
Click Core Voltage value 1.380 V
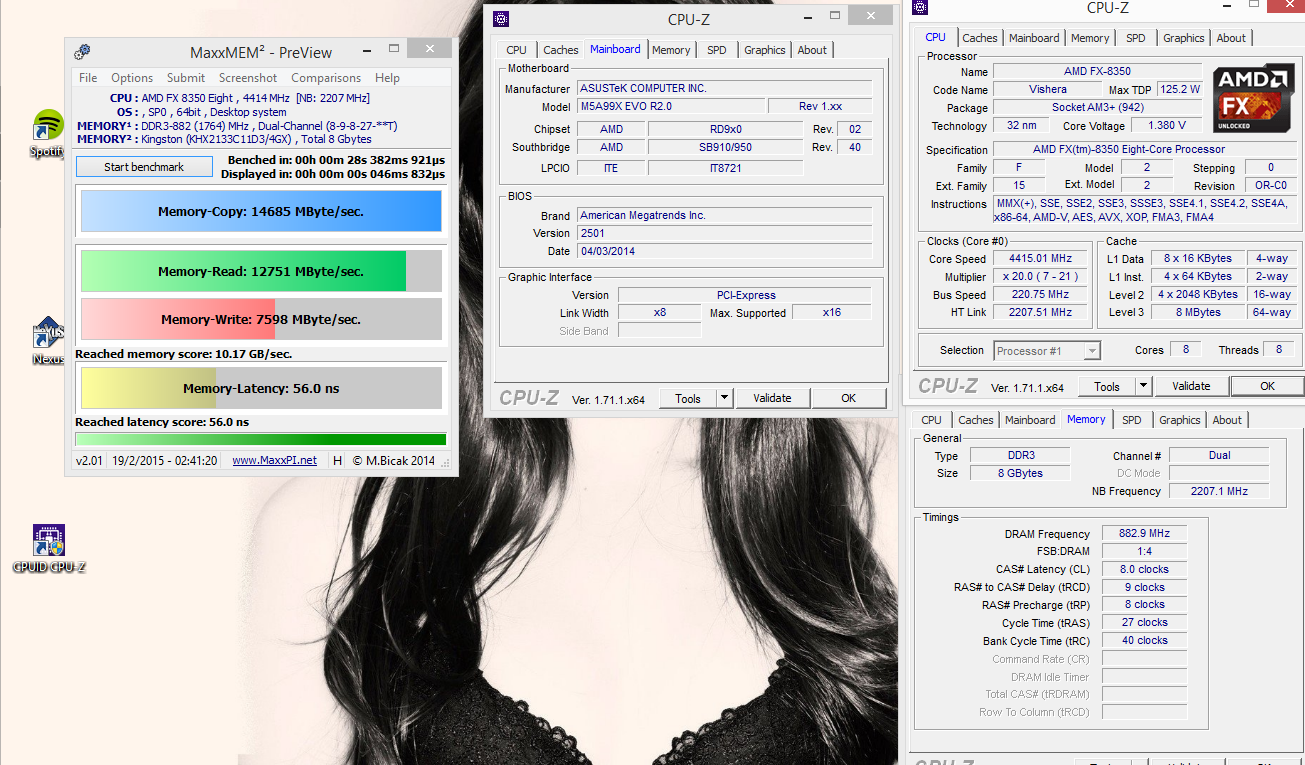click(x=1167, y=126)
